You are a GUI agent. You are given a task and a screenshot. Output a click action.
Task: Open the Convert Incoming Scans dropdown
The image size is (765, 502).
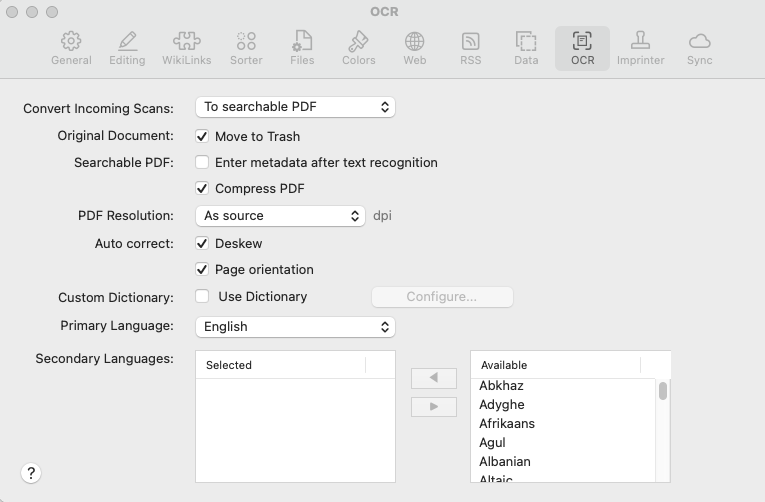tap(295, 107)
